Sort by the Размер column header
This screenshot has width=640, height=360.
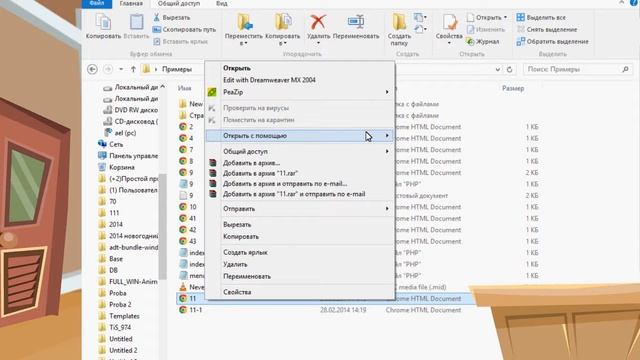[x=513, y=88]
